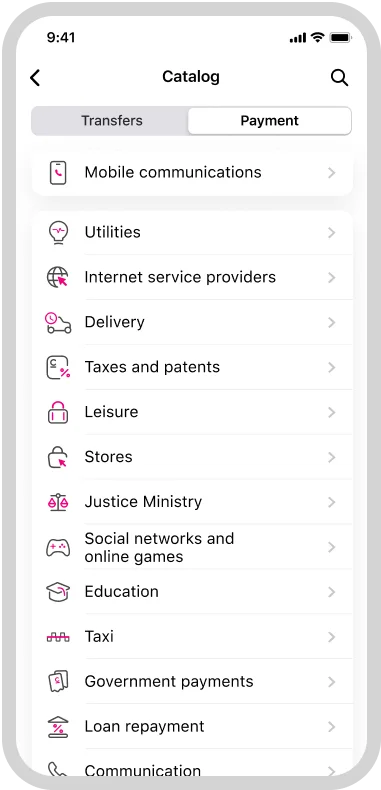Expand Mobile communications with its chevron
Image resolution: width=381 pixels, height=790 pixels.
(332, 173)
